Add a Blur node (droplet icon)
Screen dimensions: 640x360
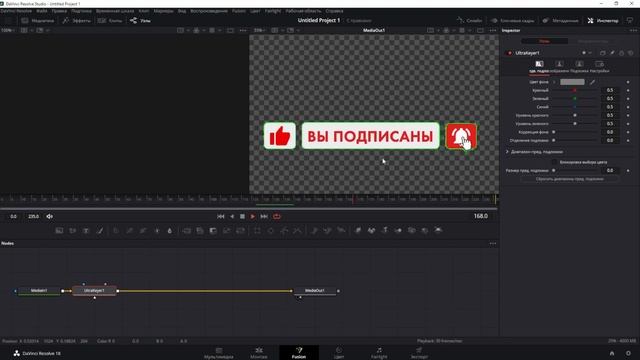(170, 231)
